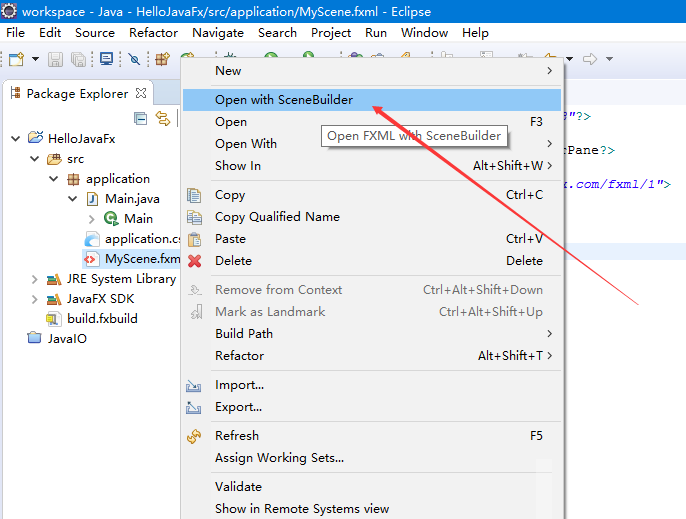The image size is (686, 519).
Task: Click the JavaIO closed project icon
Action: pyautogui.click(x=34, y=338)
